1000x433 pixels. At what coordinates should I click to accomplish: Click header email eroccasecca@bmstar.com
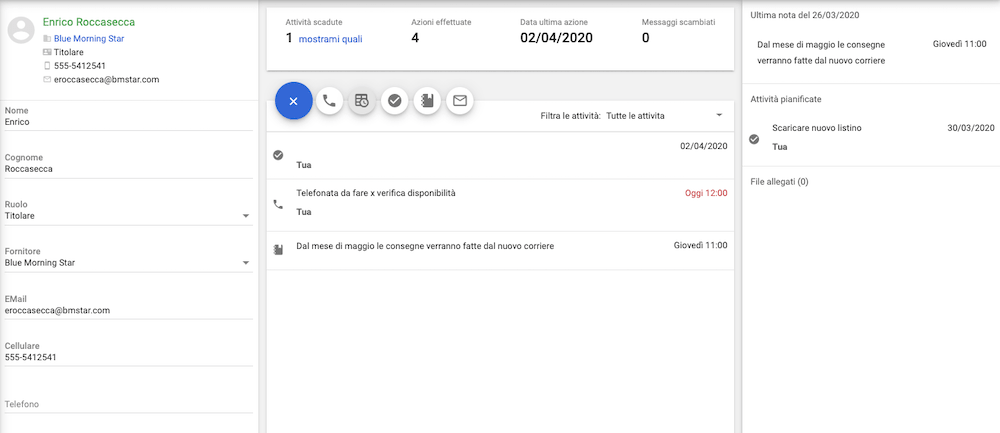(107, 80)
